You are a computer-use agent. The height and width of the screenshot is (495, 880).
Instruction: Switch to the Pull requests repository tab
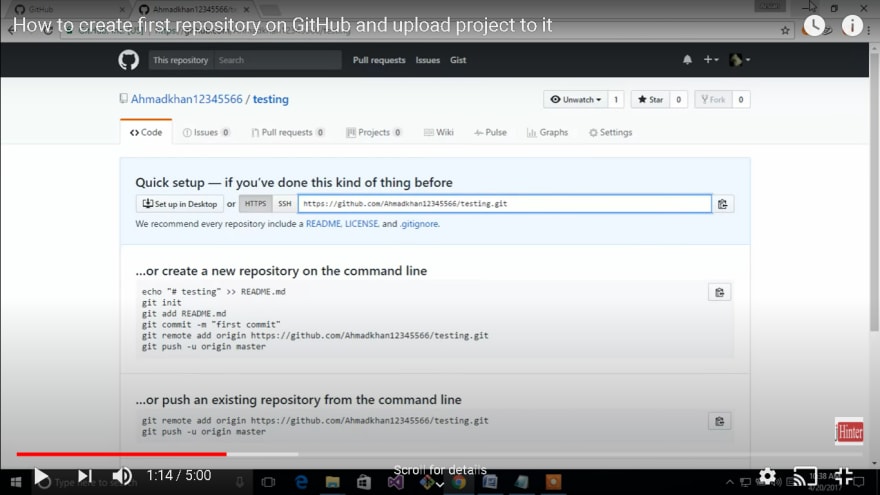point(287,132)
